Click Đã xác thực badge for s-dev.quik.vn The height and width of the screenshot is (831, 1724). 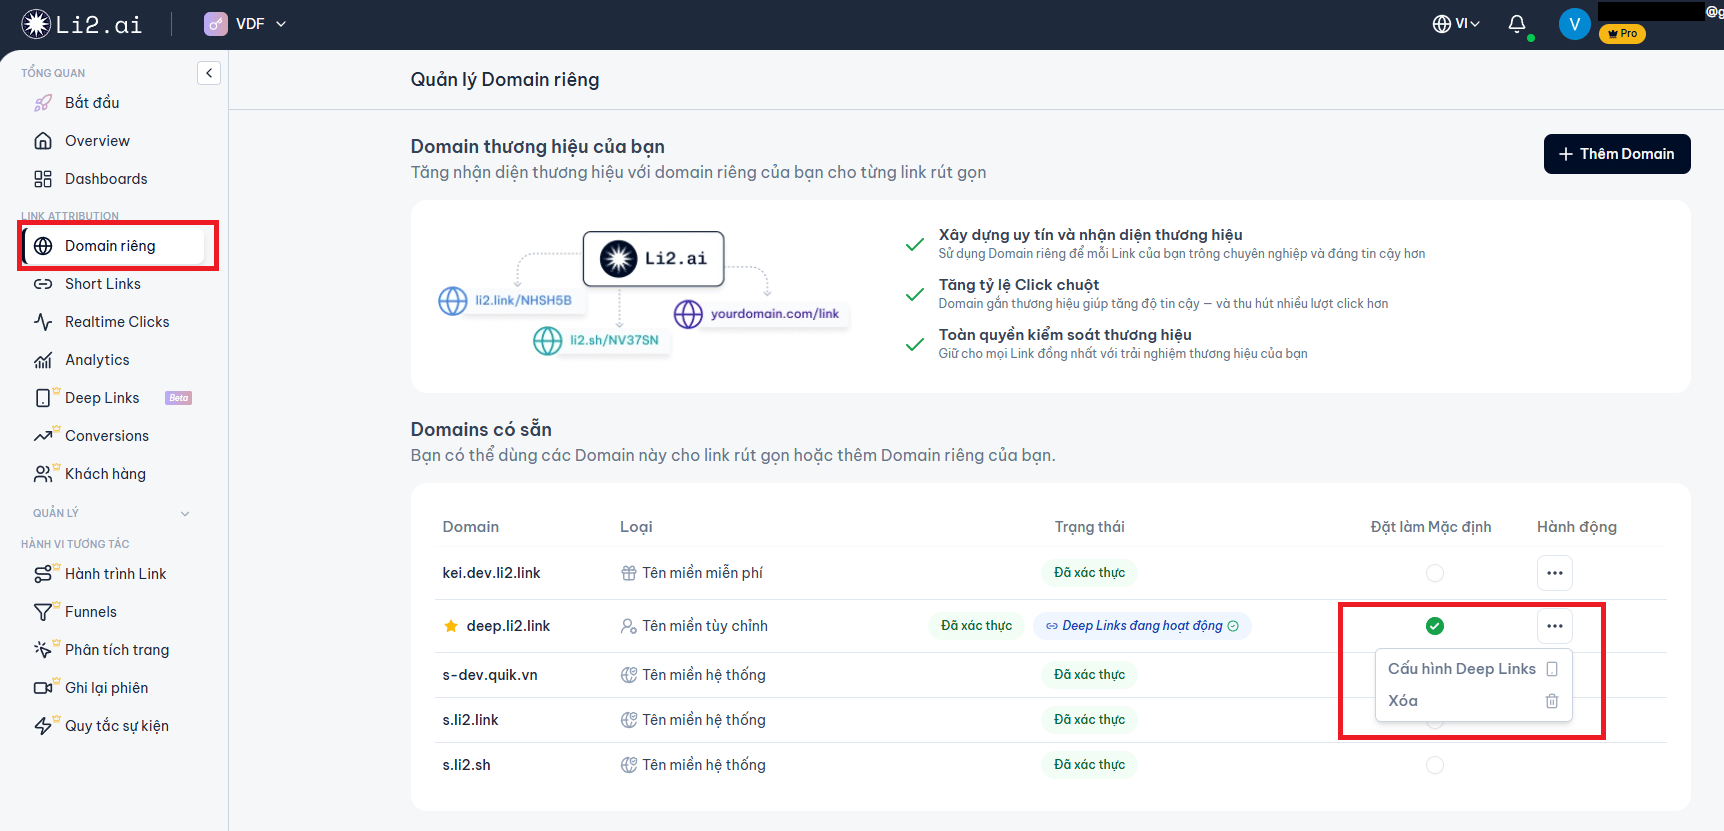pyautogui.click(x=1089, y=675)
